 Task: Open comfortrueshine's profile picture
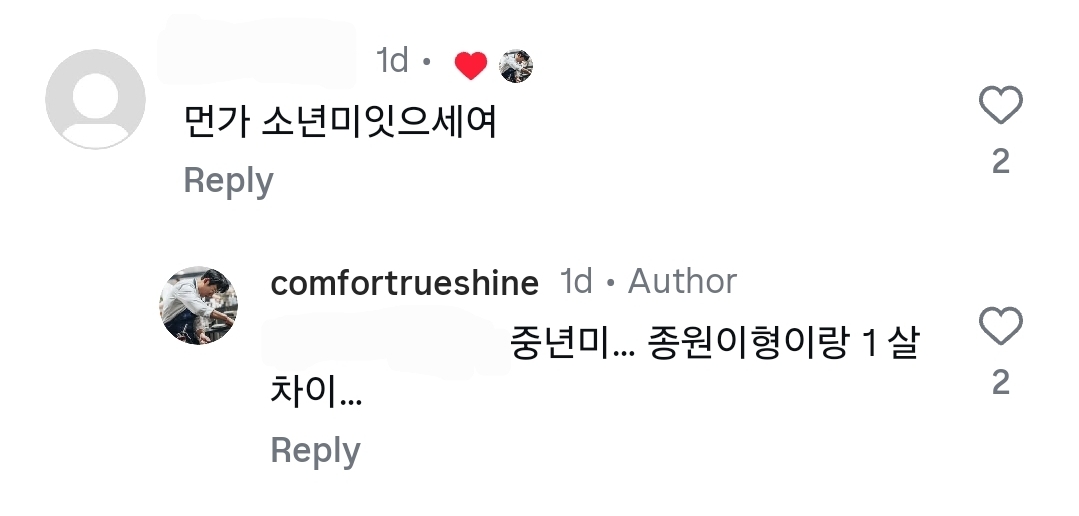(x=199, y=305)
